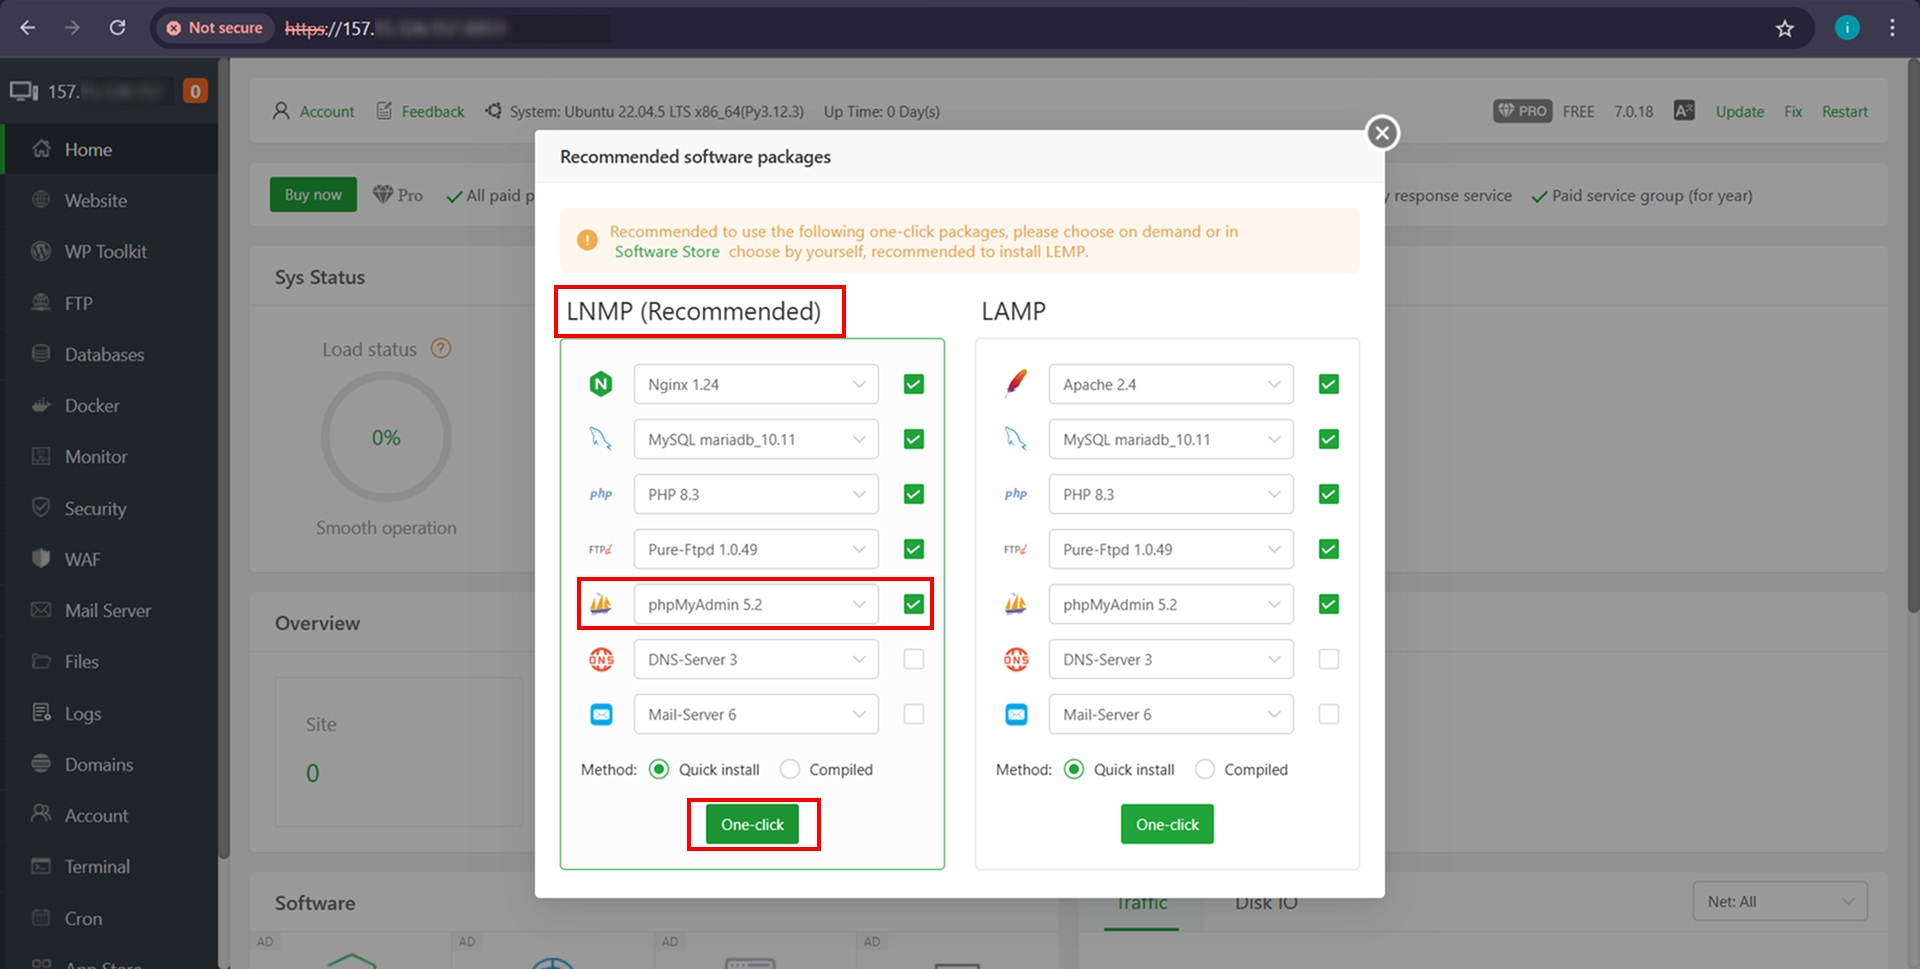Viewport: 1920px width, 969px height.
Task: Click the panel Update icon area
Action: (1739, 111)
